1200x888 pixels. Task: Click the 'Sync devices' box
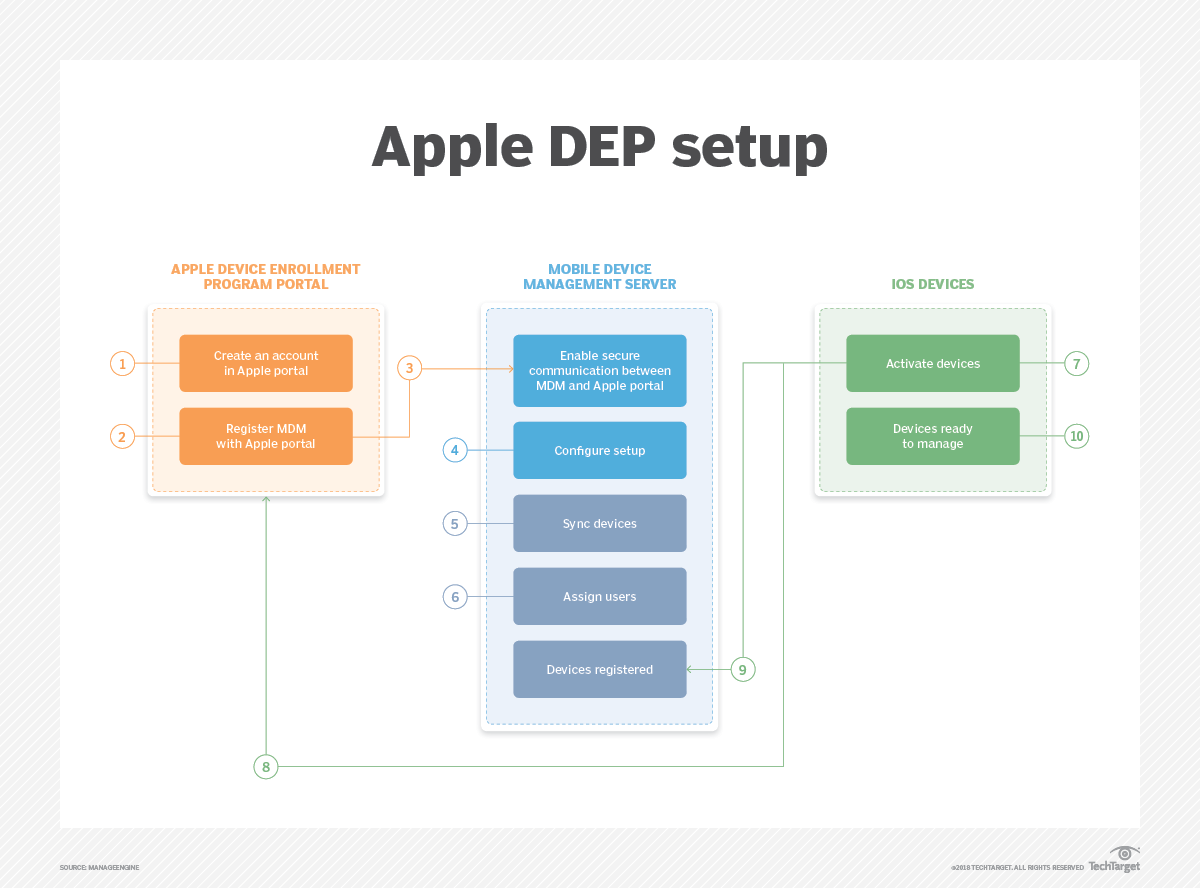coord(600,523)
